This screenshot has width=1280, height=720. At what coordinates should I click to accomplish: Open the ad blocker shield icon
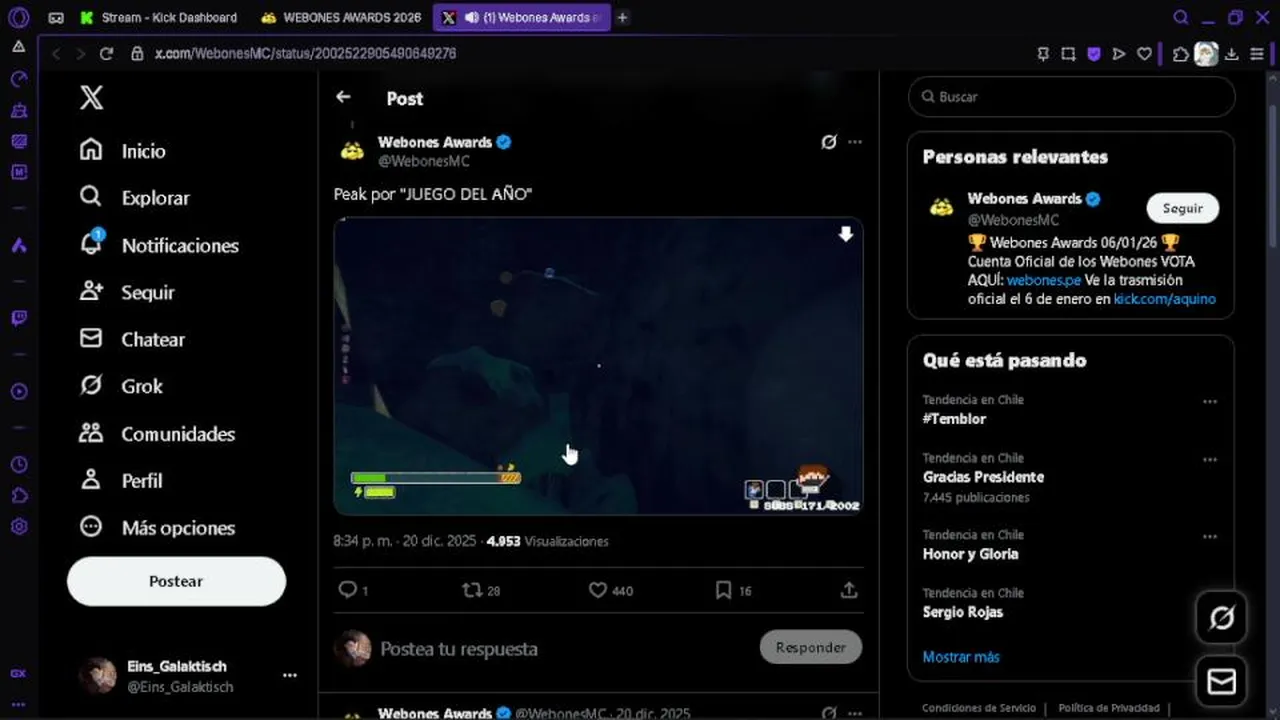(x=1093, y=54)
